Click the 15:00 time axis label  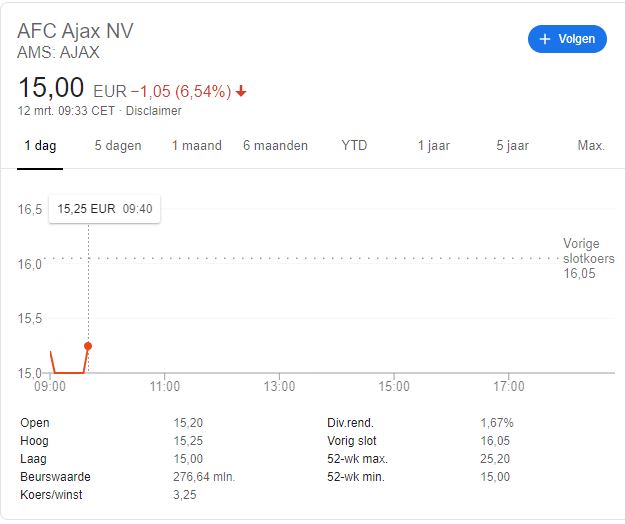click(394, 386)
